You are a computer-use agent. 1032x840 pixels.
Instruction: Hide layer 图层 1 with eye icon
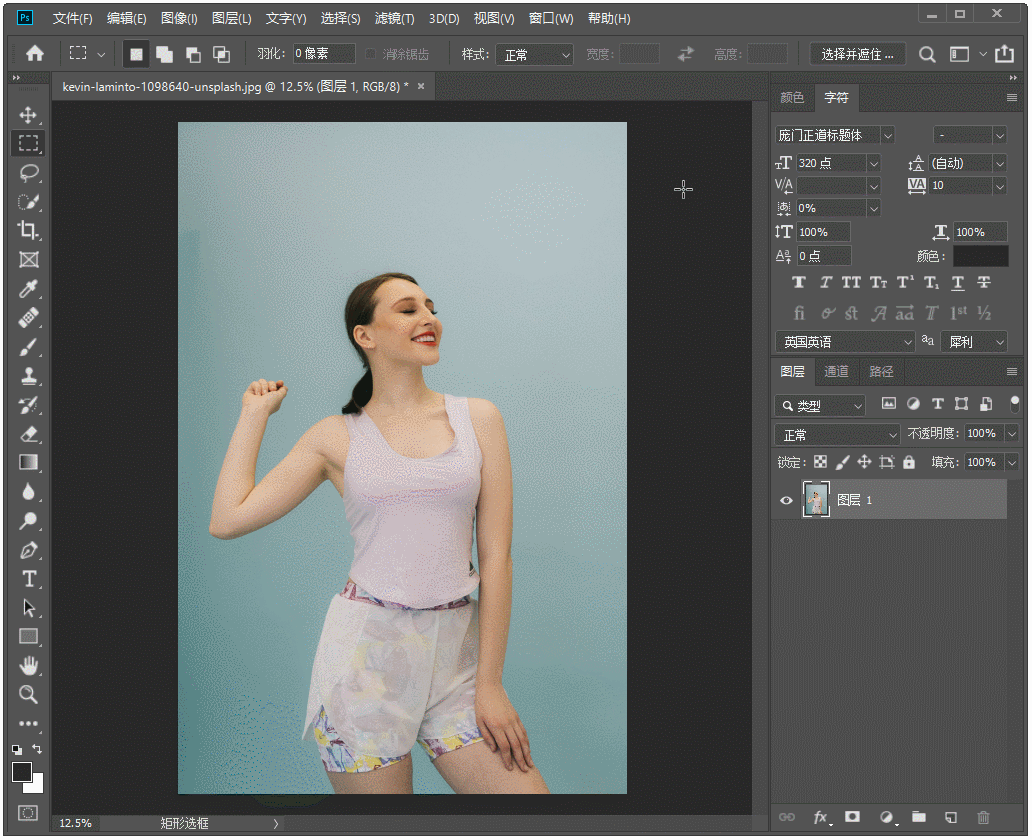(x=787, y=500)
